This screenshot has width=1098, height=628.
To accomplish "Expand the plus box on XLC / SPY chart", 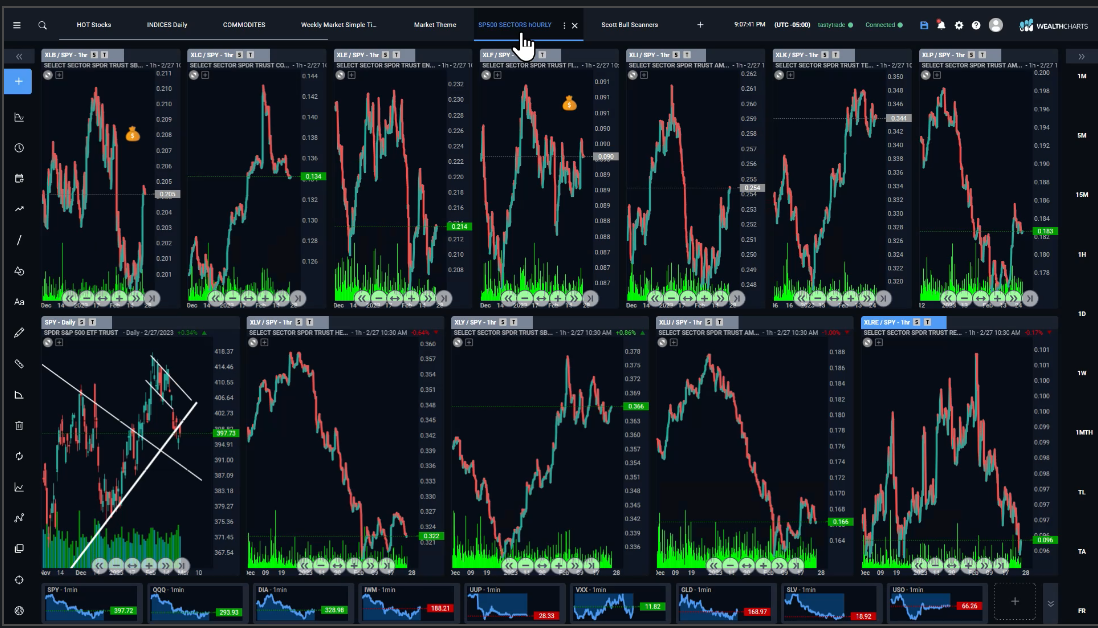I will (205, 75).
